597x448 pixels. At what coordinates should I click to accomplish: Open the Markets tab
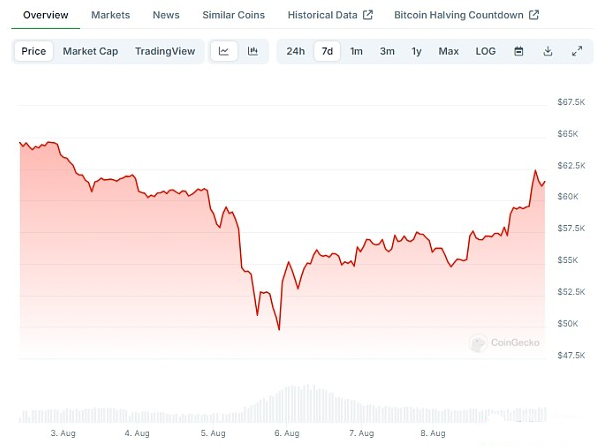tap(110, 15)
